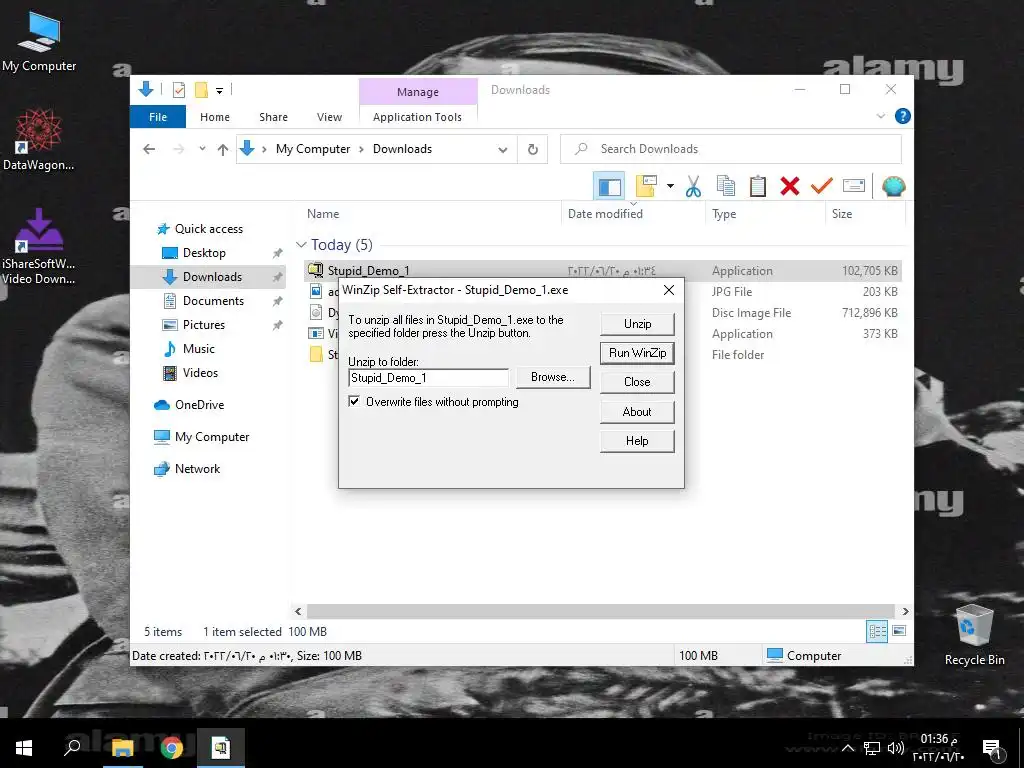Open the Customize Quick Access Toolbar arrow
This screenshot has width=1024, height=768.
(x=219, y=91)
